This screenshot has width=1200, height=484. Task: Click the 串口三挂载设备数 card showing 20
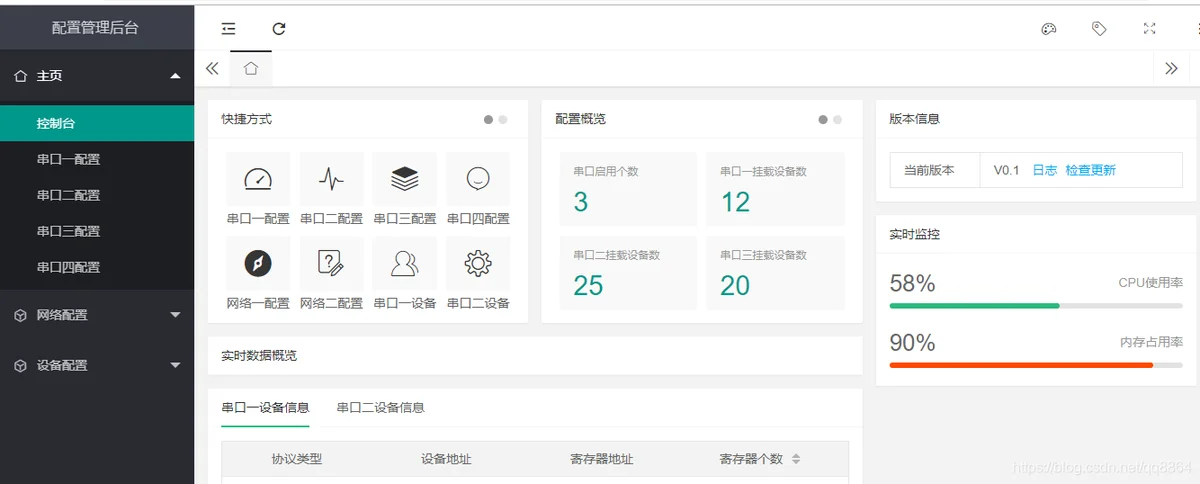775,273
